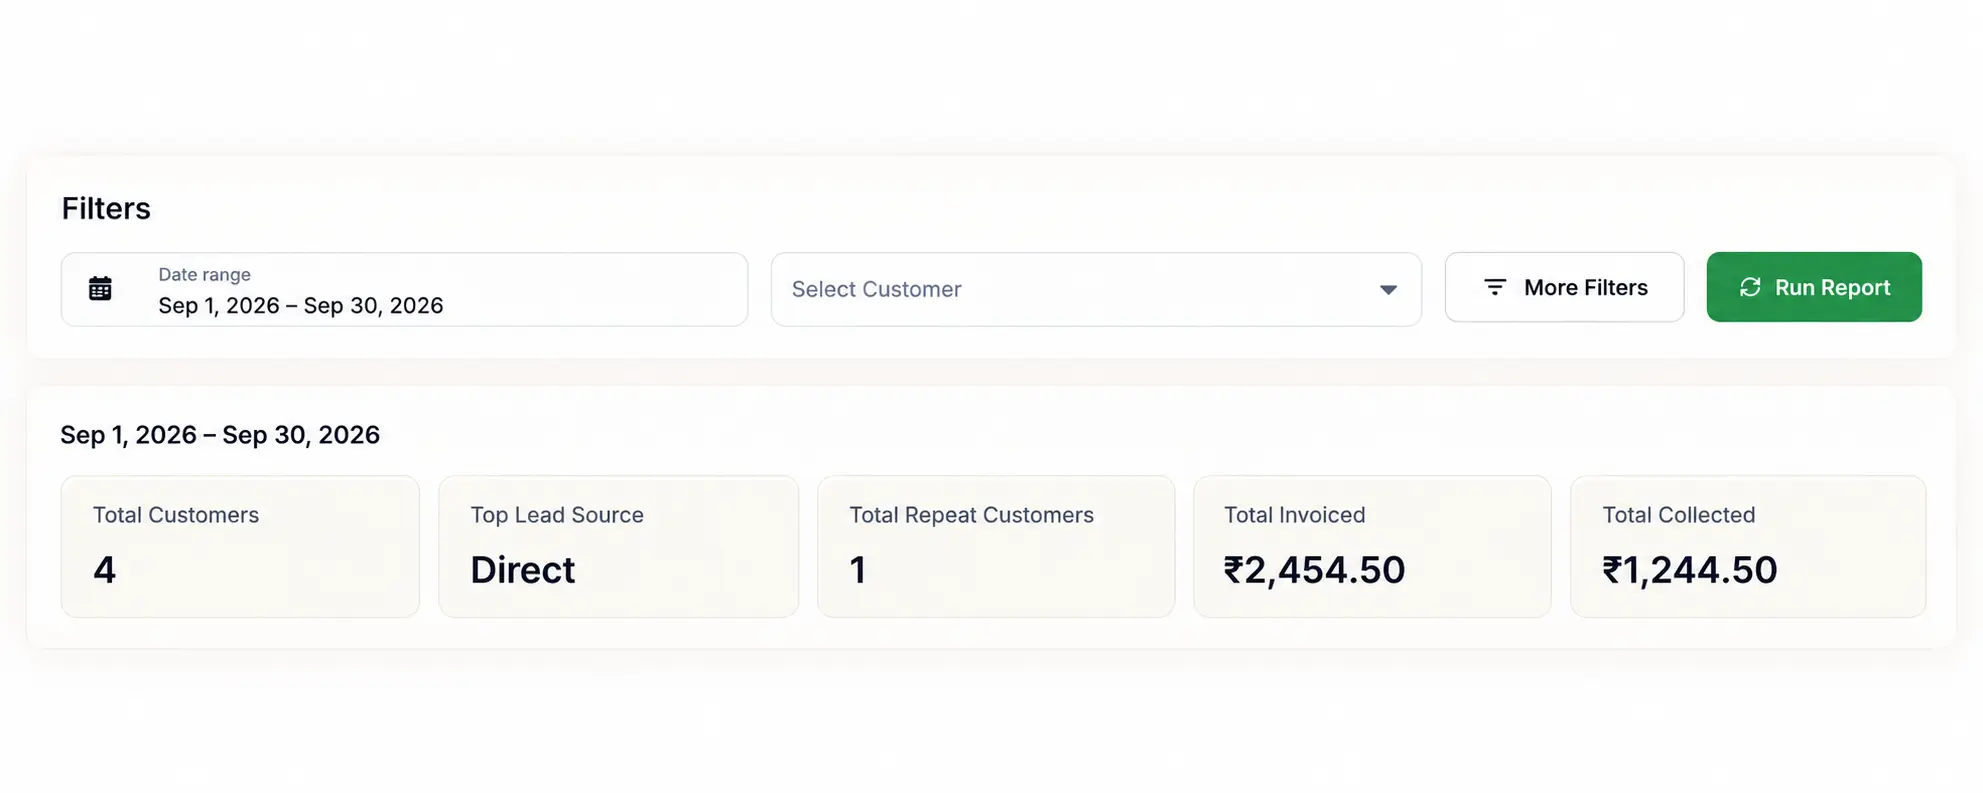
Task: Click the ₹2,454.50 invoiced amount
Action: tap(1314, 570)
